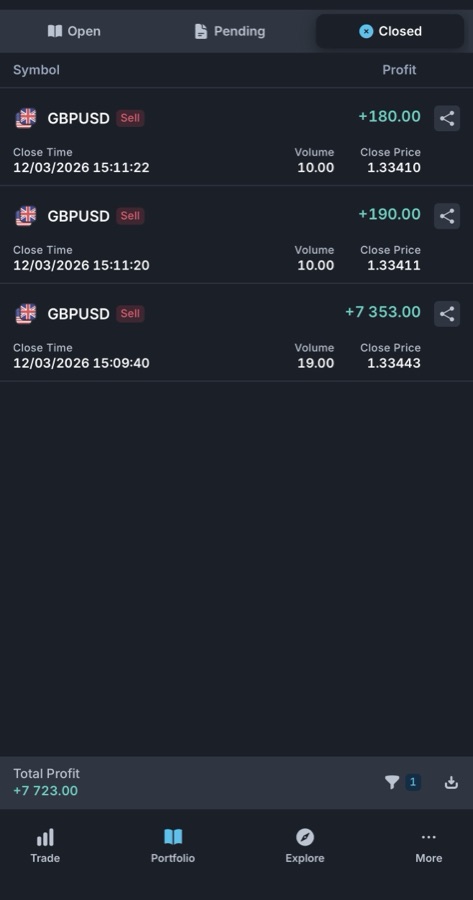
Task: Open the Trade section
Action: tap(45, 846)
